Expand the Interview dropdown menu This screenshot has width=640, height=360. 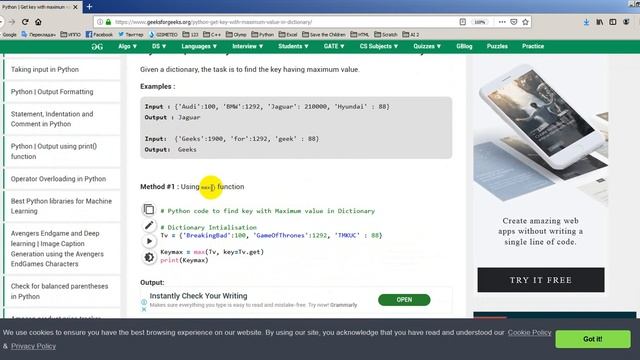(248, 47)
